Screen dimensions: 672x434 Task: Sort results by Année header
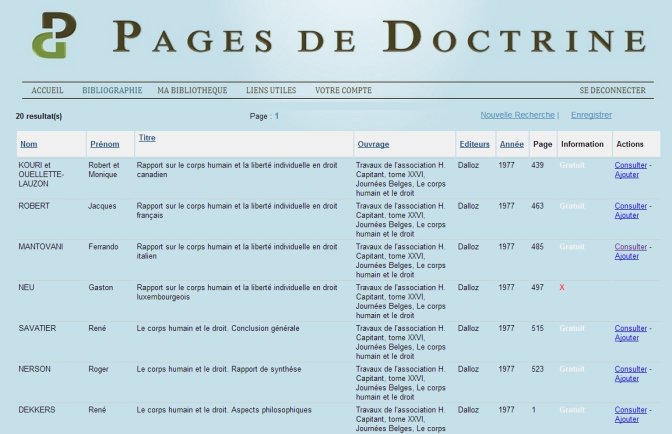512,144
